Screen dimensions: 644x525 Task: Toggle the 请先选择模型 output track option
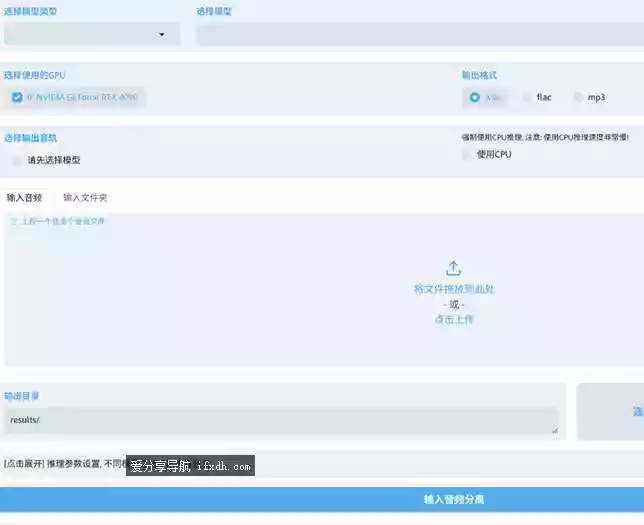click(17, 160)
